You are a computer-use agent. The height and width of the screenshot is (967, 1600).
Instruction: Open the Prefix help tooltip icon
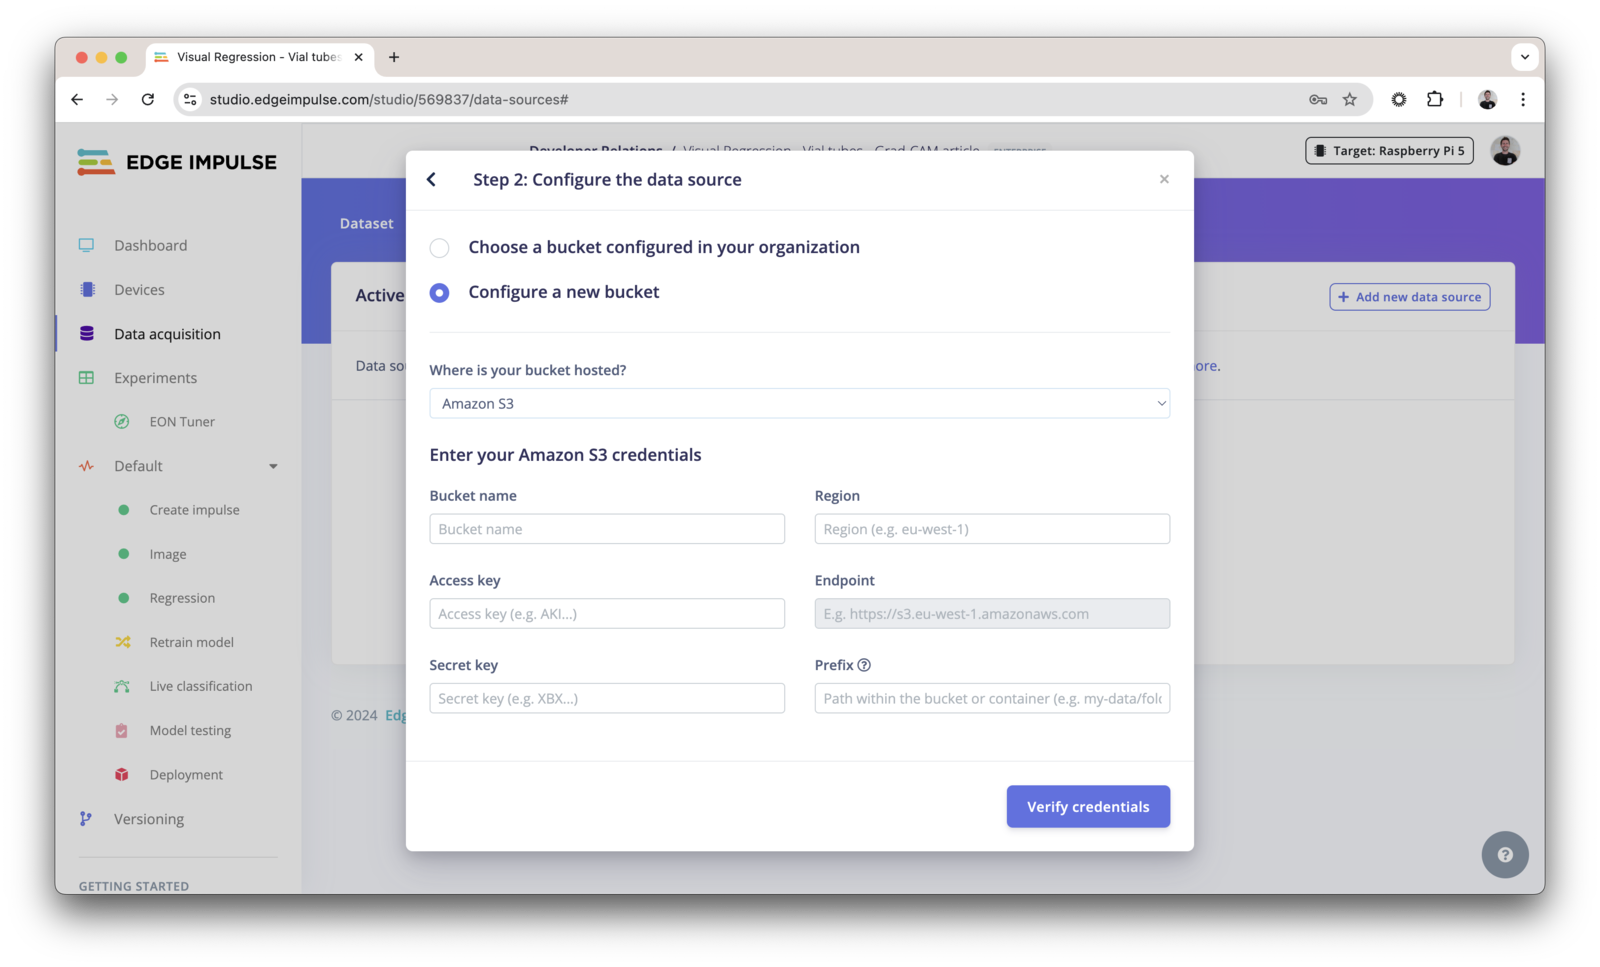(x=864, y=665)
